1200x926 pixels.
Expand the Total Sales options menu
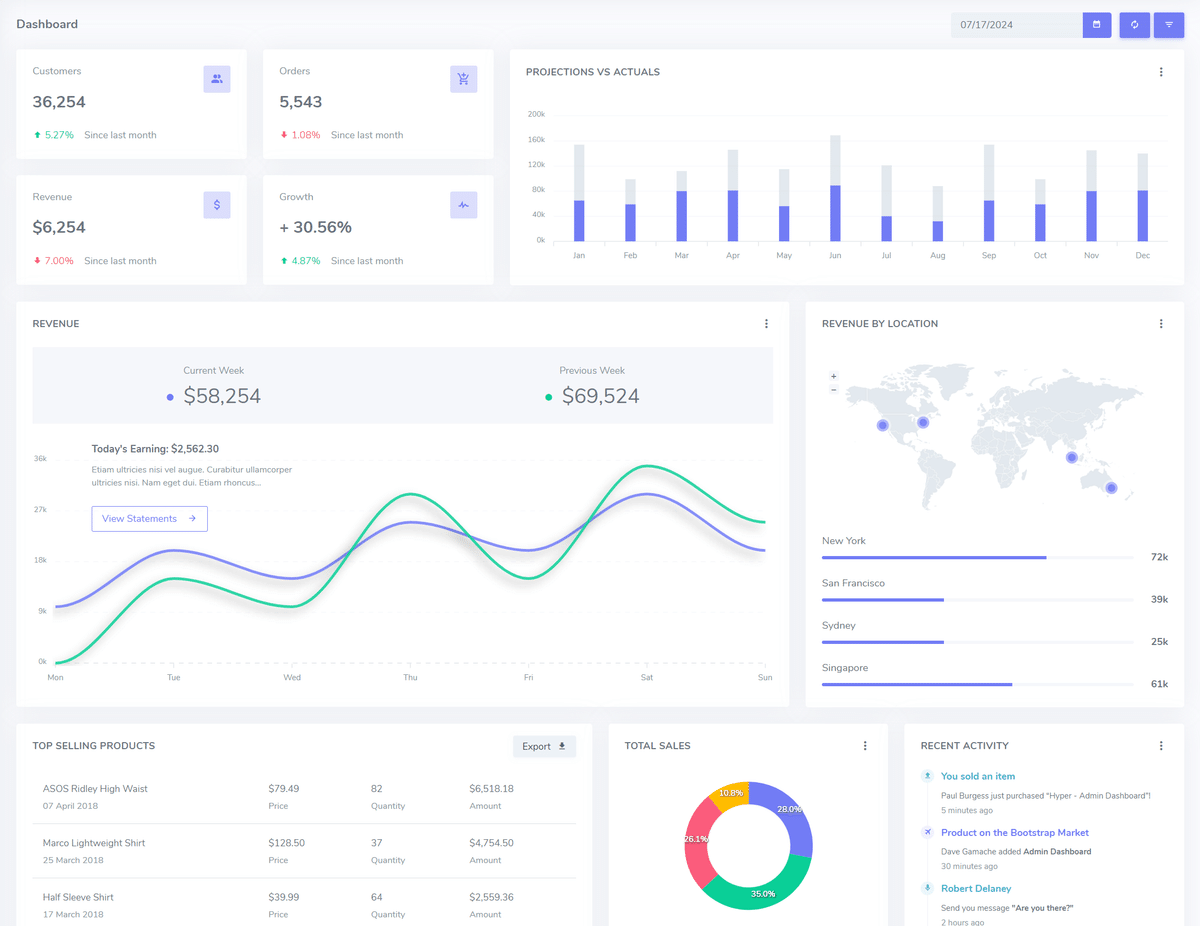tap(865, 746)
